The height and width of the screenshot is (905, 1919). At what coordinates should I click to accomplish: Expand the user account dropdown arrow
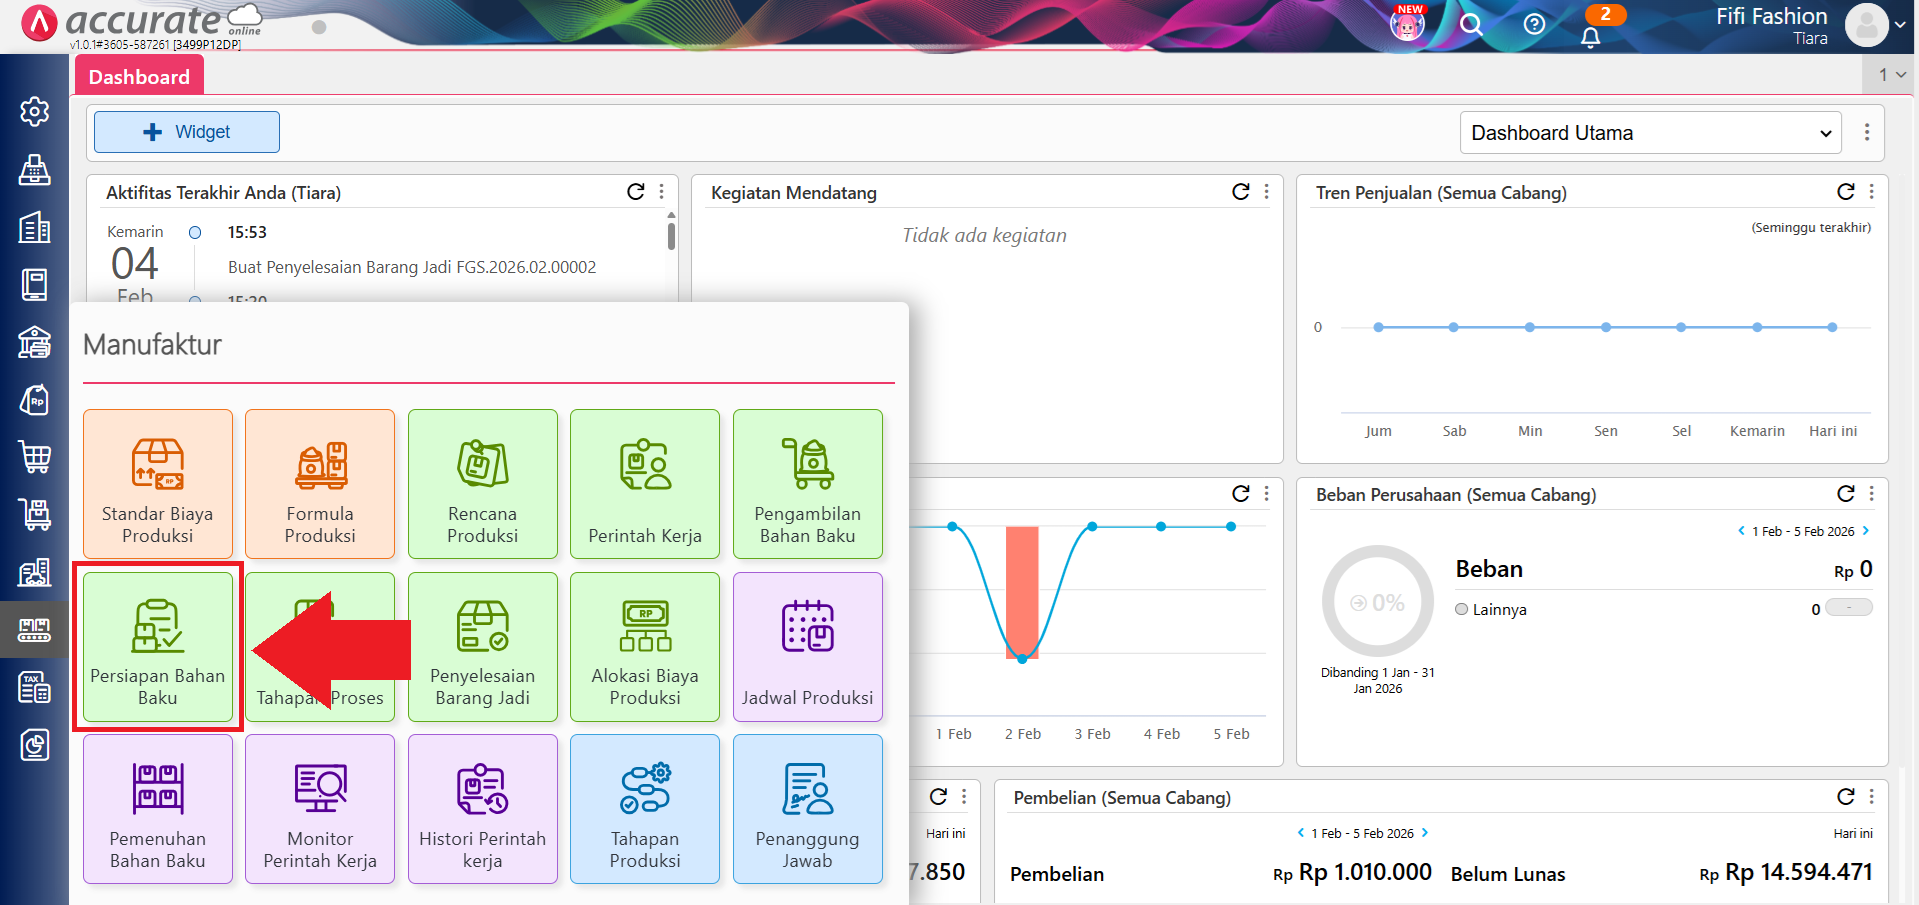[x=1900, y=25]
